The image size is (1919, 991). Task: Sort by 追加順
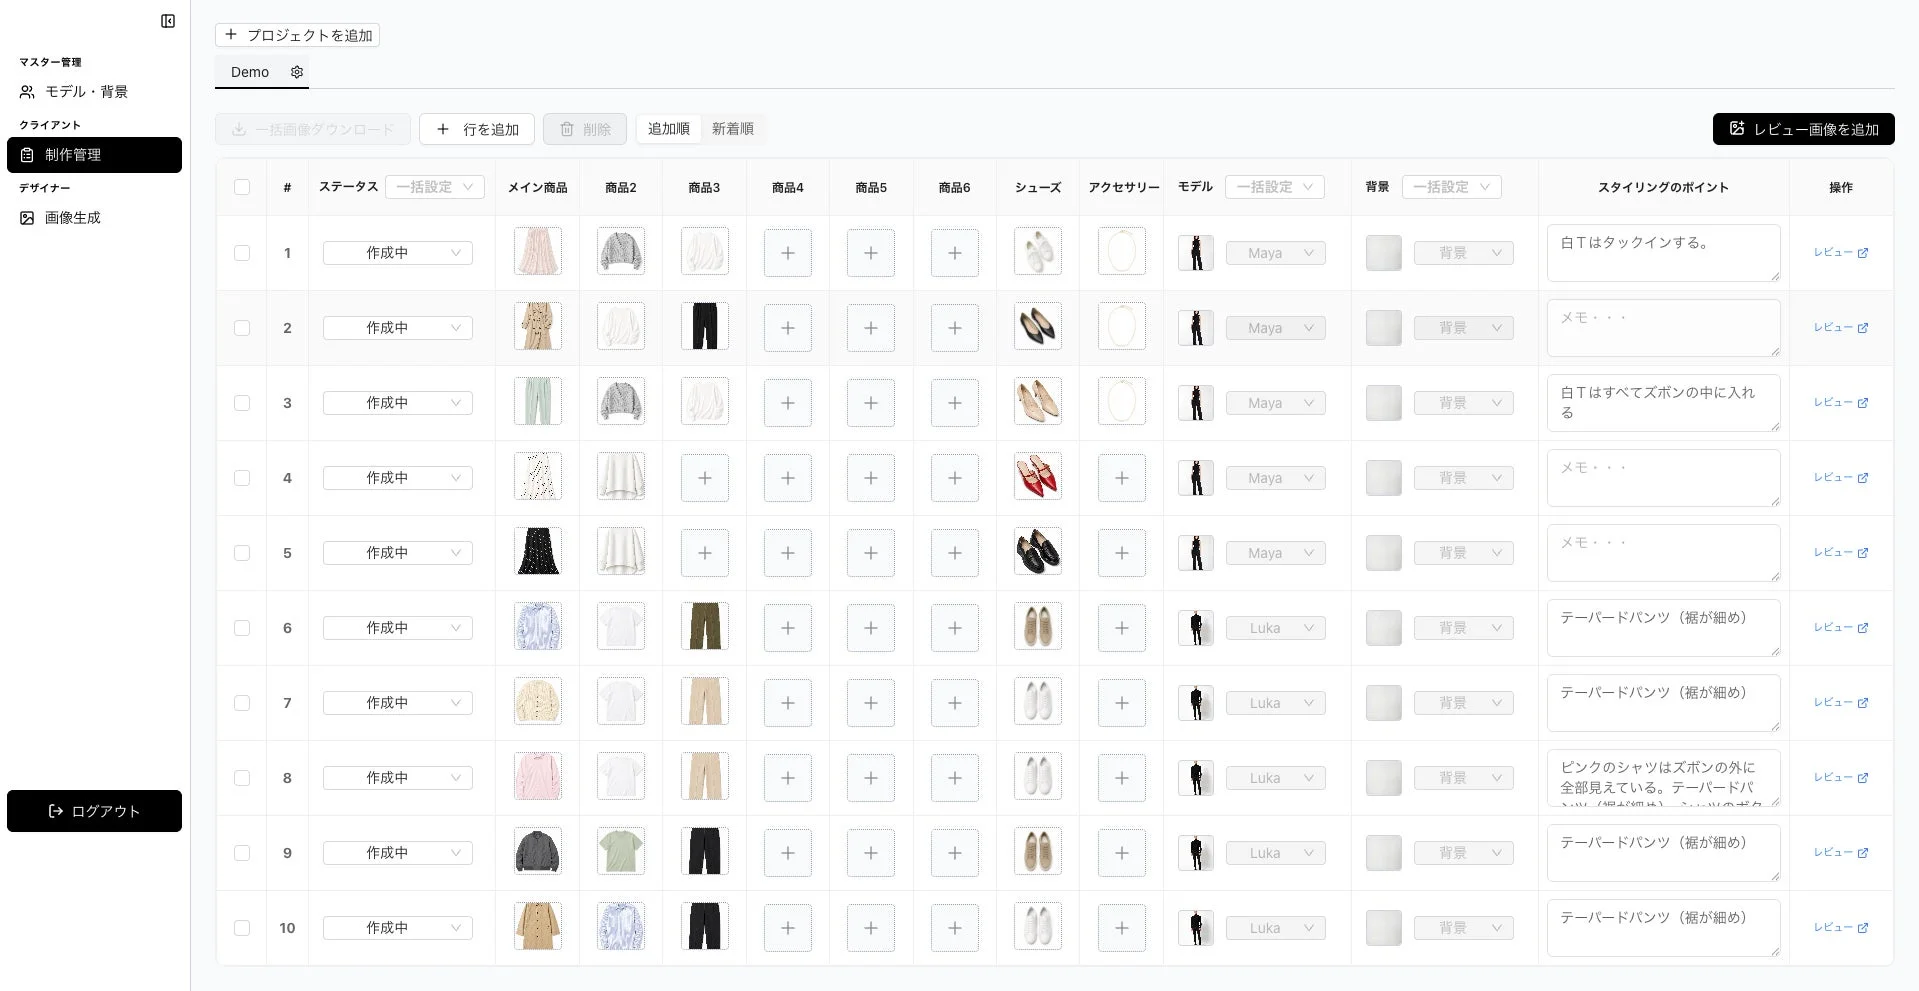click(x=669, y=129)
